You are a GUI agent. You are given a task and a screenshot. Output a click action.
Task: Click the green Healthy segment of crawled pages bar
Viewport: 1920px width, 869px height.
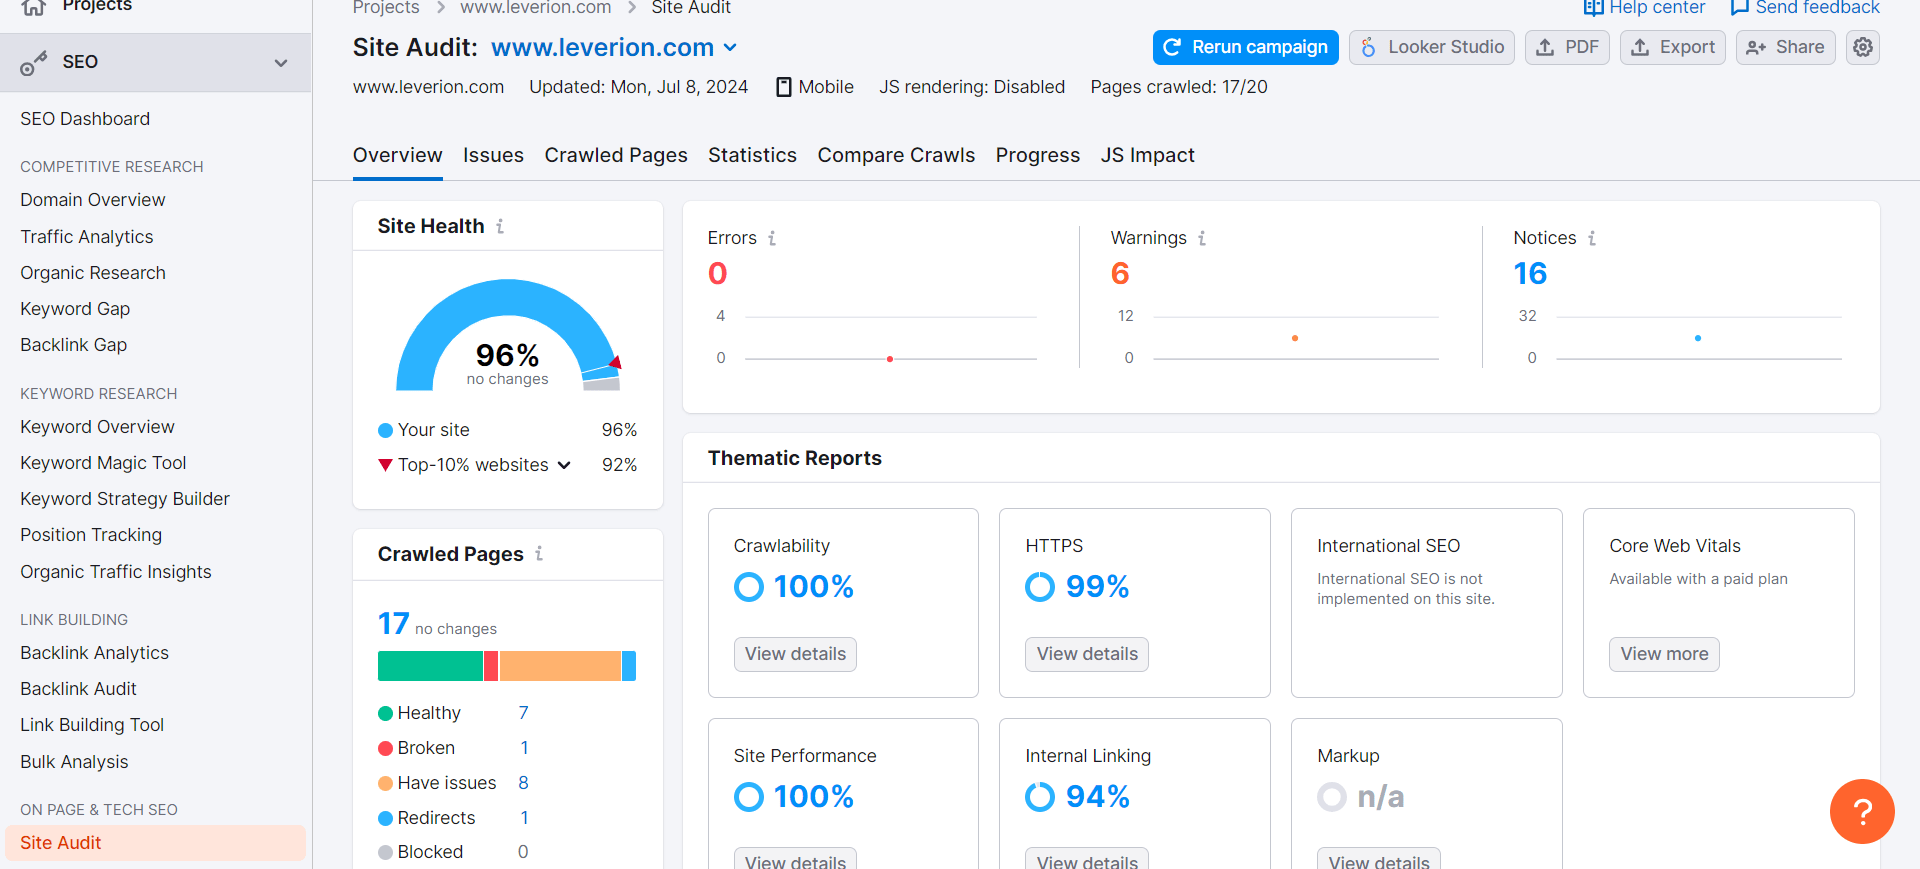pos(430,666)
